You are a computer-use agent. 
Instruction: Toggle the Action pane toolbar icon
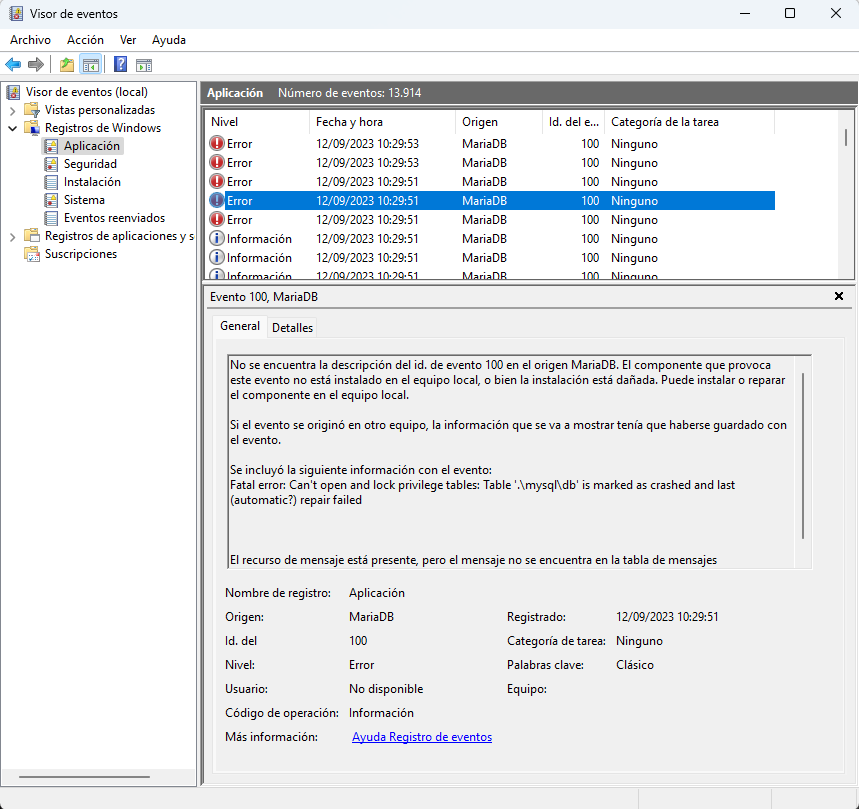[x=144, y=65]
